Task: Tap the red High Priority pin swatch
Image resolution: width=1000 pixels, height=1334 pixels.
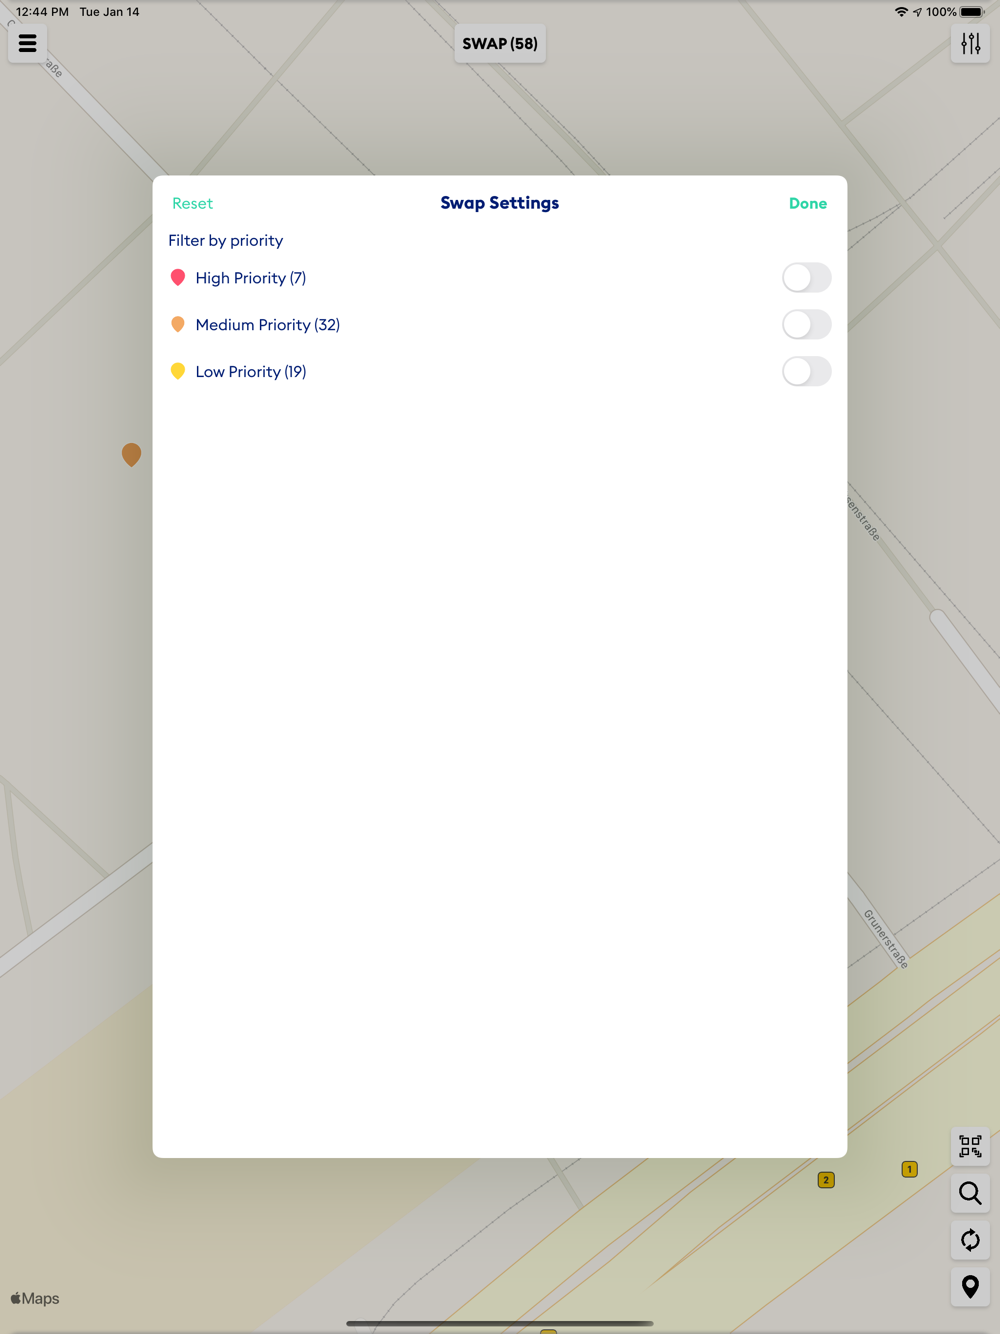Action: point(178,278)
